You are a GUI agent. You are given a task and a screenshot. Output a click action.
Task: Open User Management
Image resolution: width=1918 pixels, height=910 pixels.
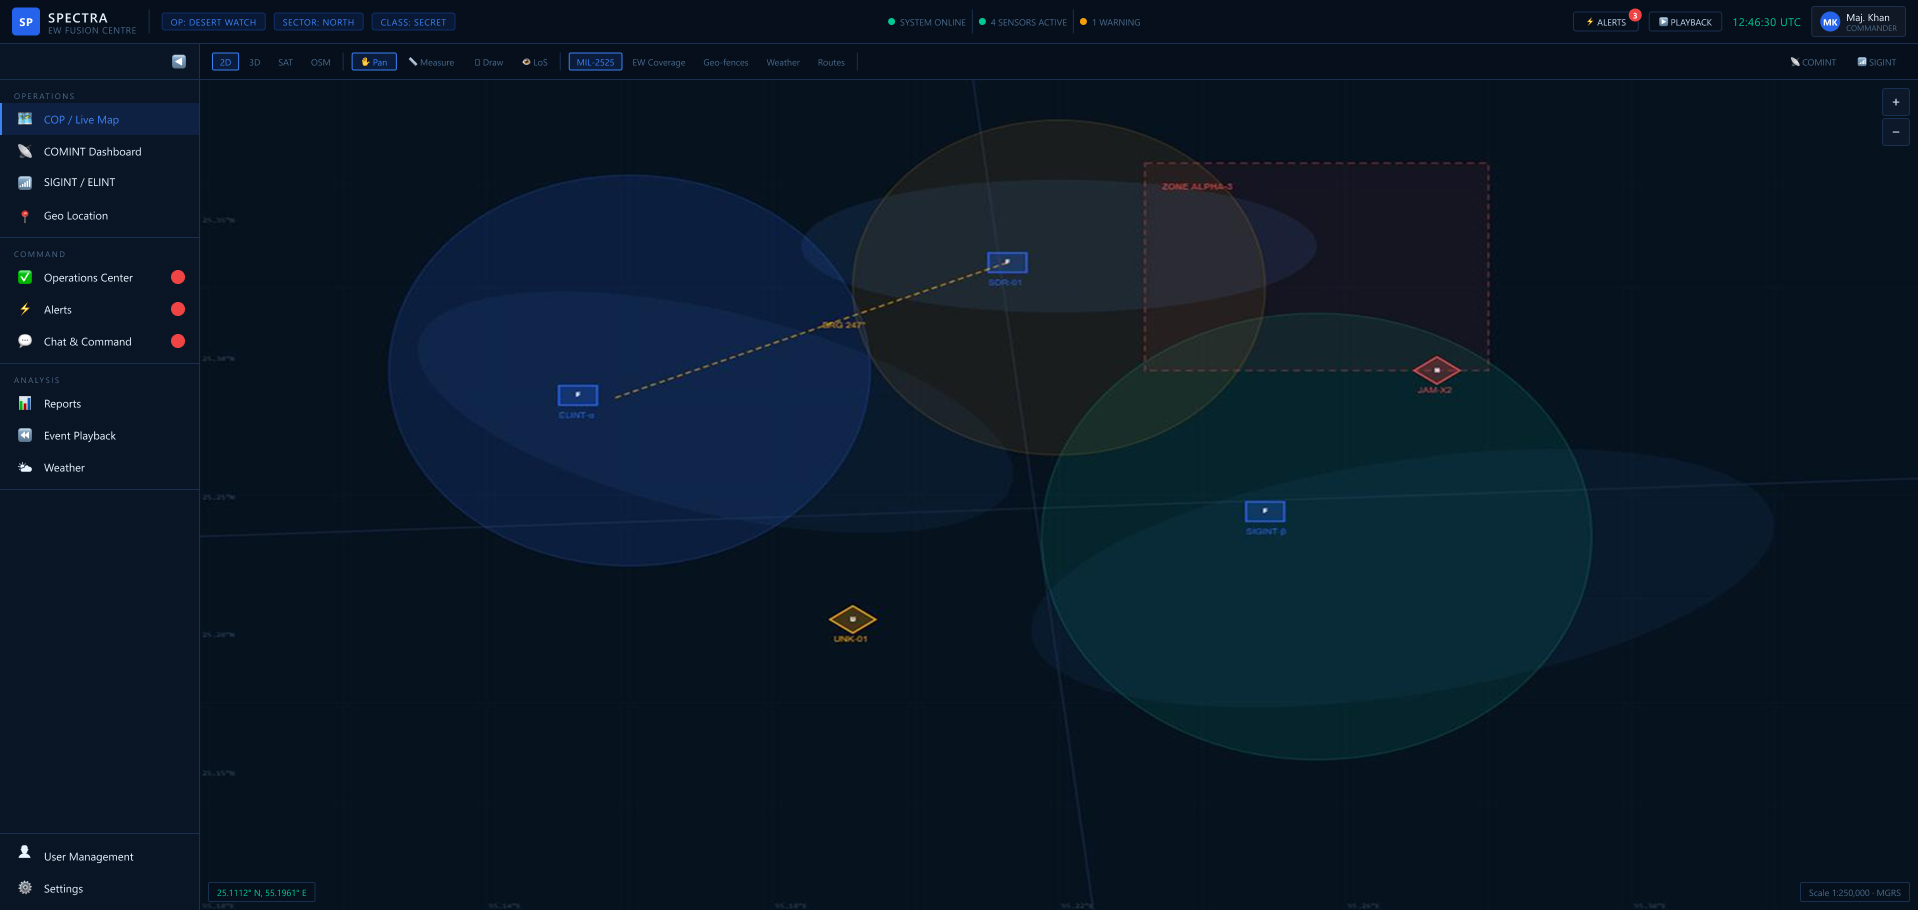click(100, 856)
